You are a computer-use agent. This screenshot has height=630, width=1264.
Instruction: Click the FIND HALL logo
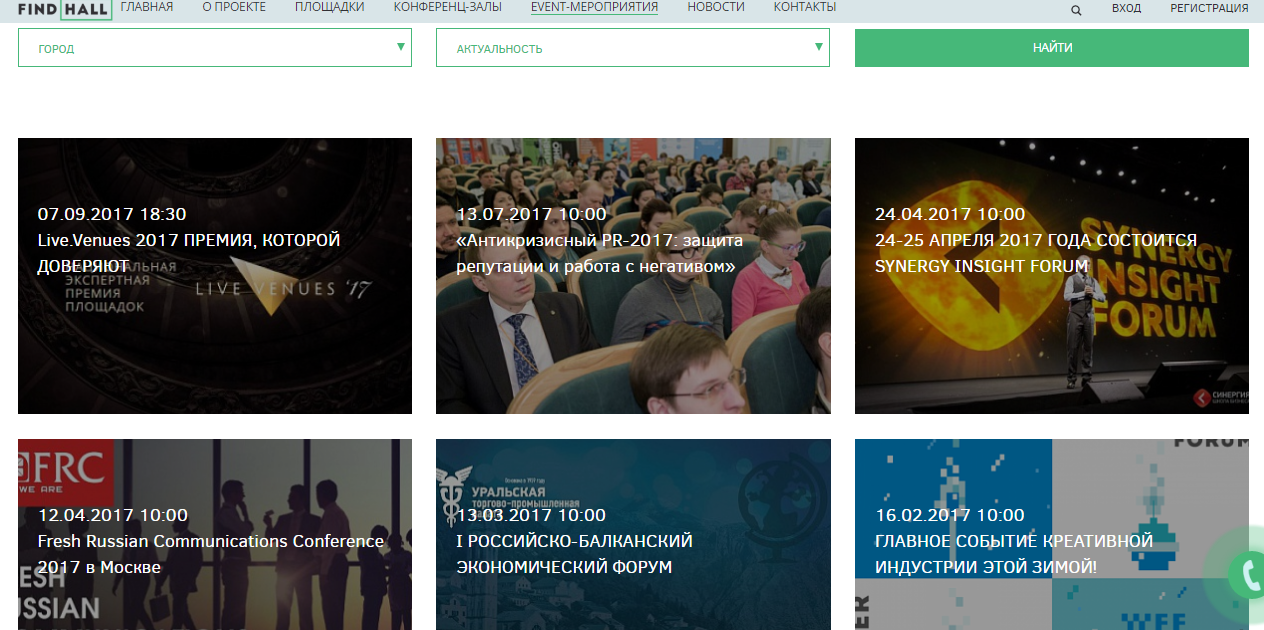coord(64,9)
